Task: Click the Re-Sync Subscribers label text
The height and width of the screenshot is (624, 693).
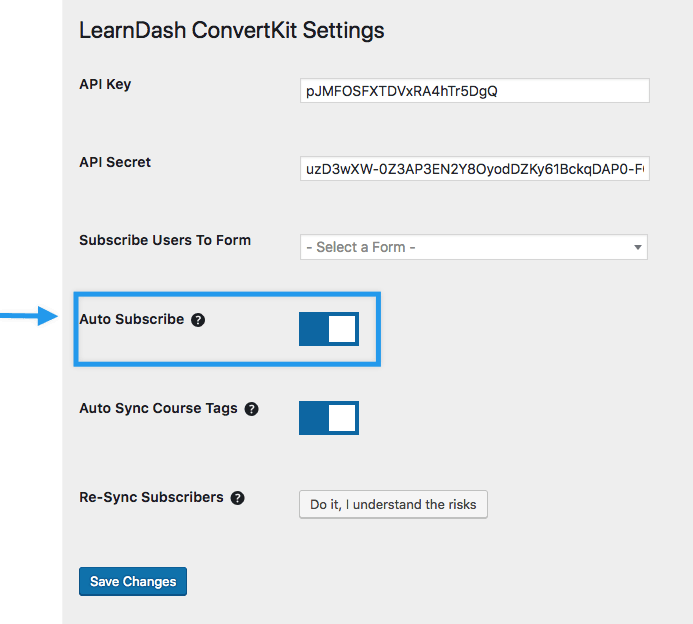Action: [x=151, y=497]
